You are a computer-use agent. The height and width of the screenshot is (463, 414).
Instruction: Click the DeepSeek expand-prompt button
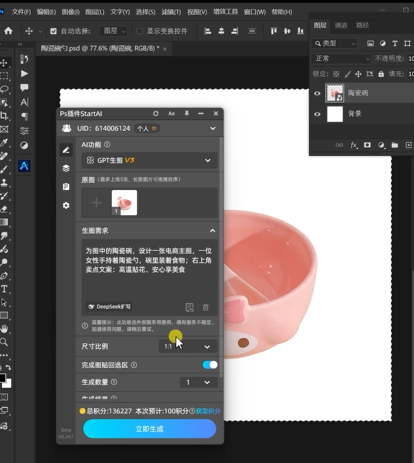pos(109,307)
